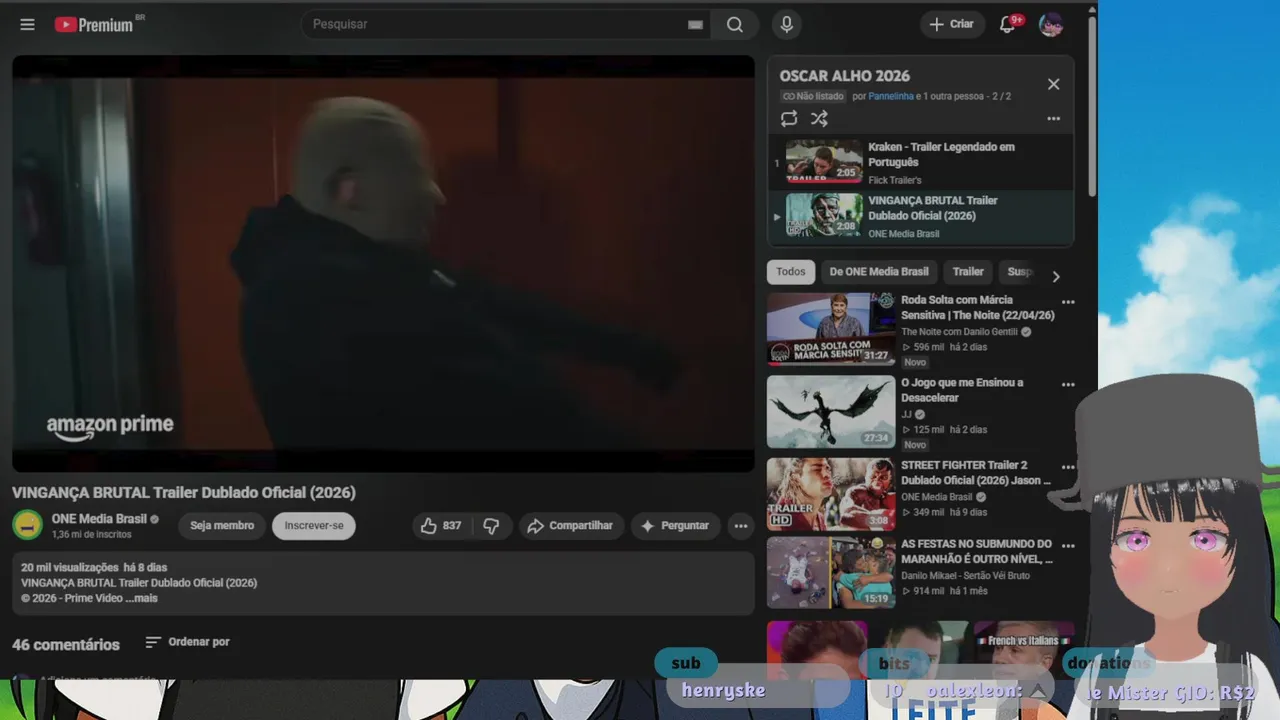1280x720 pixels.
Task: Subscribe with Inscrever-se button
Action: [314, 526]
